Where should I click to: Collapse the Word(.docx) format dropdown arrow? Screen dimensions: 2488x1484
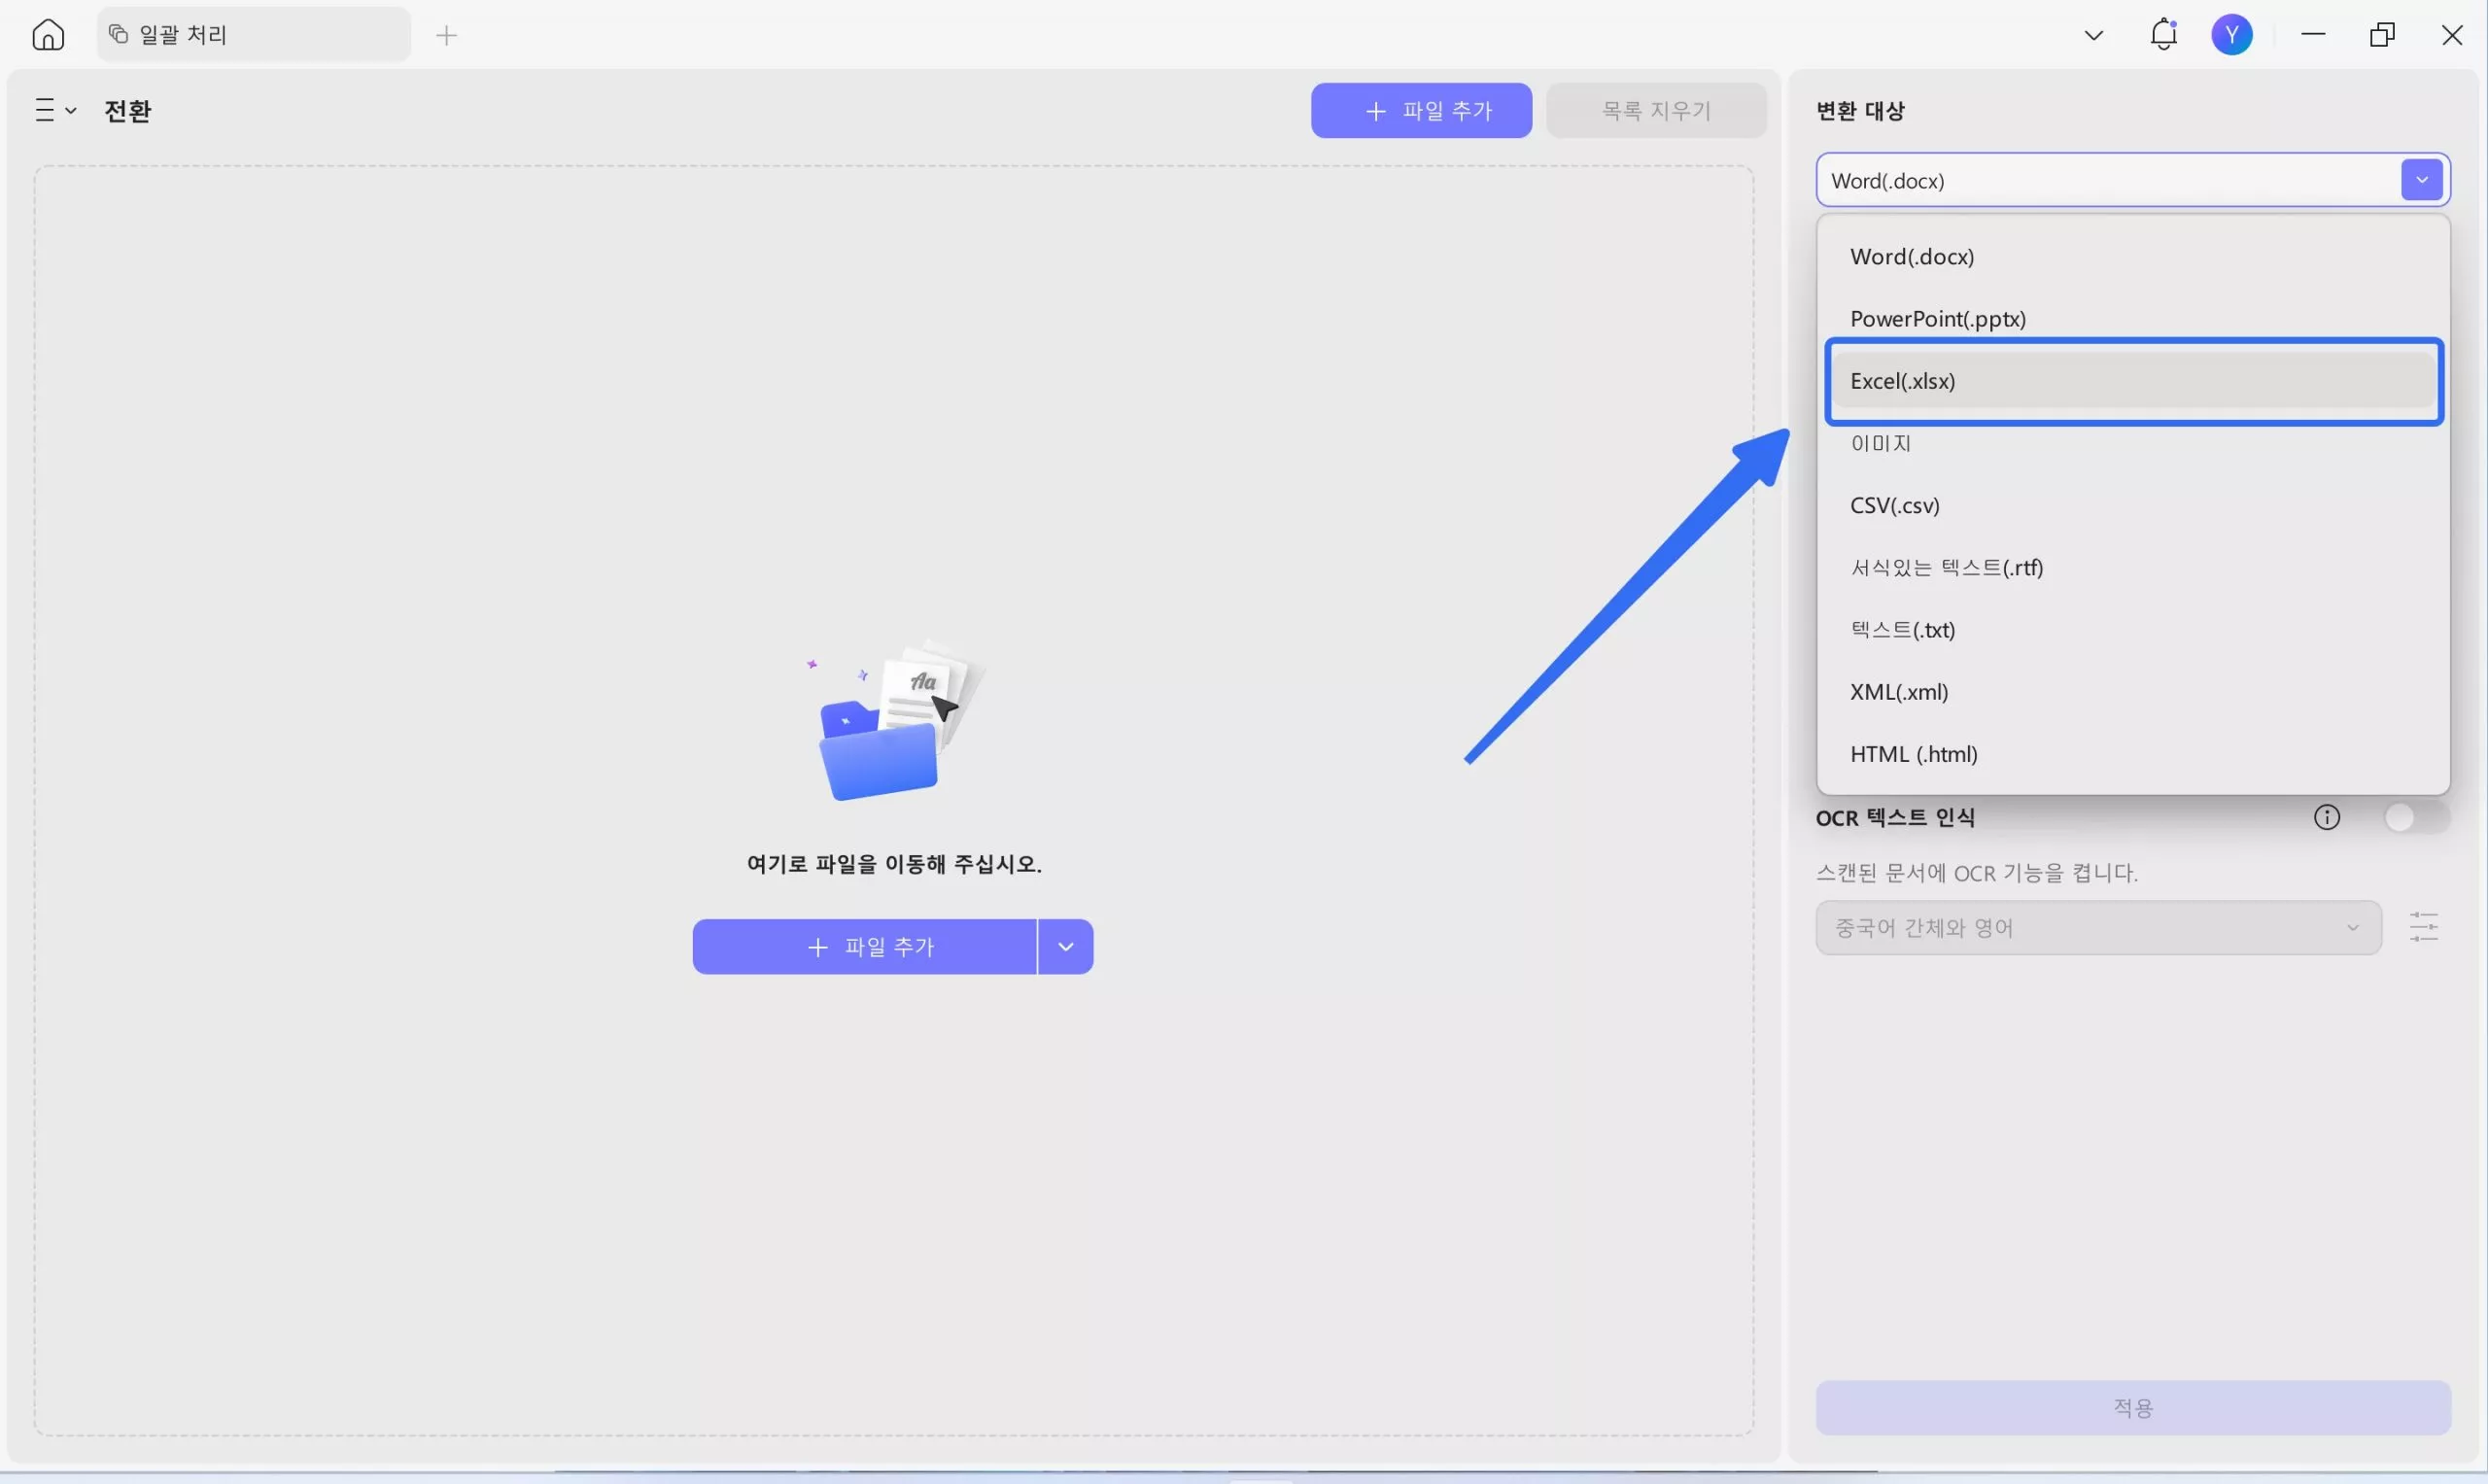click(2421, 180)
